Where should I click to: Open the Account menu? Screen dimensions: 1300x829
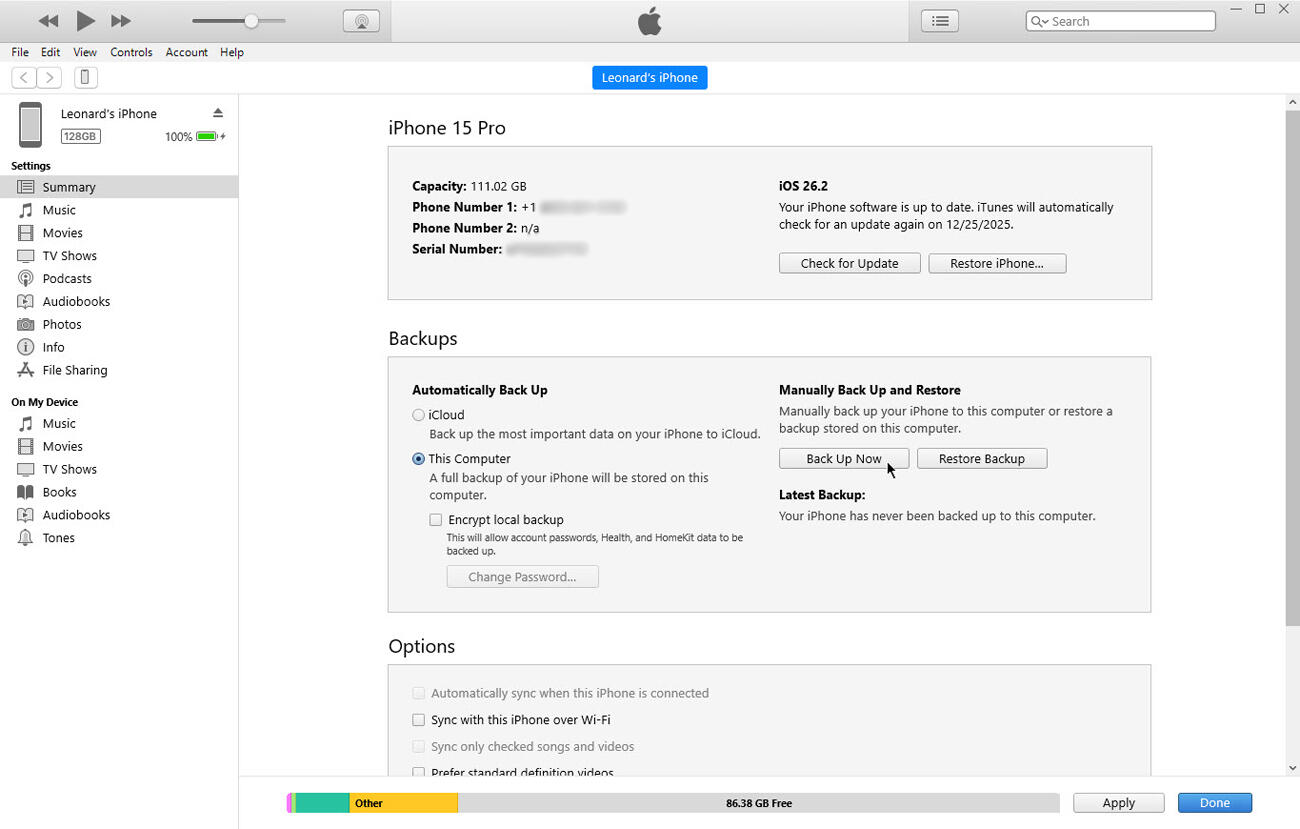tap(186, 52)
